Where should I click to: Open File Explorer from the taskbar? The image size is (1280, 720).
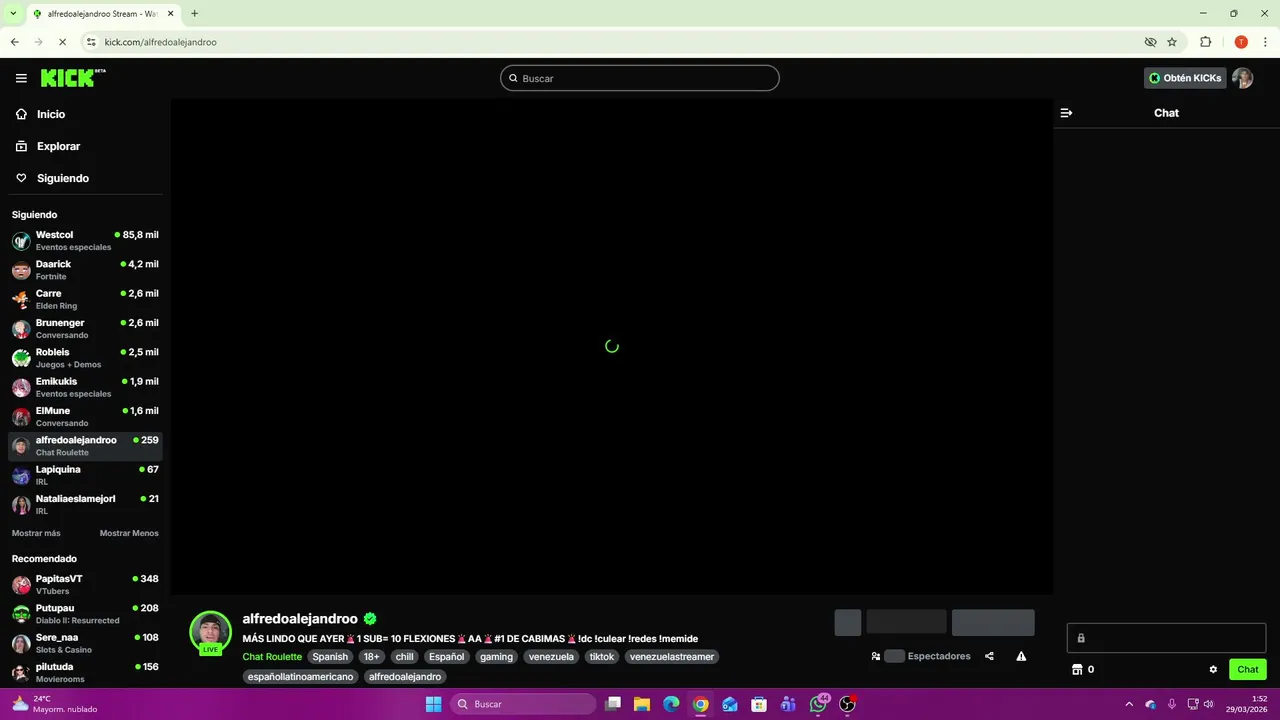642,704
